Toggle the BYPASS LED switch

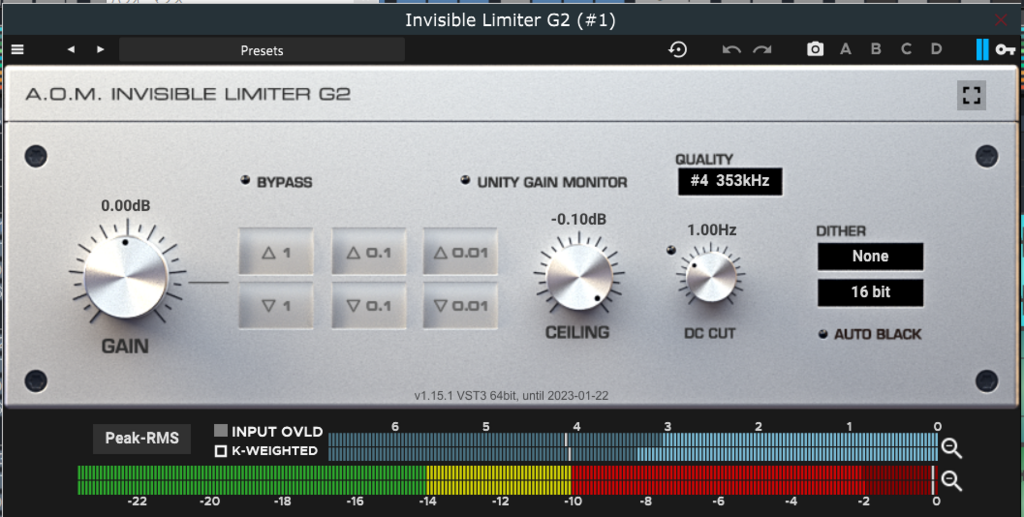245,181
